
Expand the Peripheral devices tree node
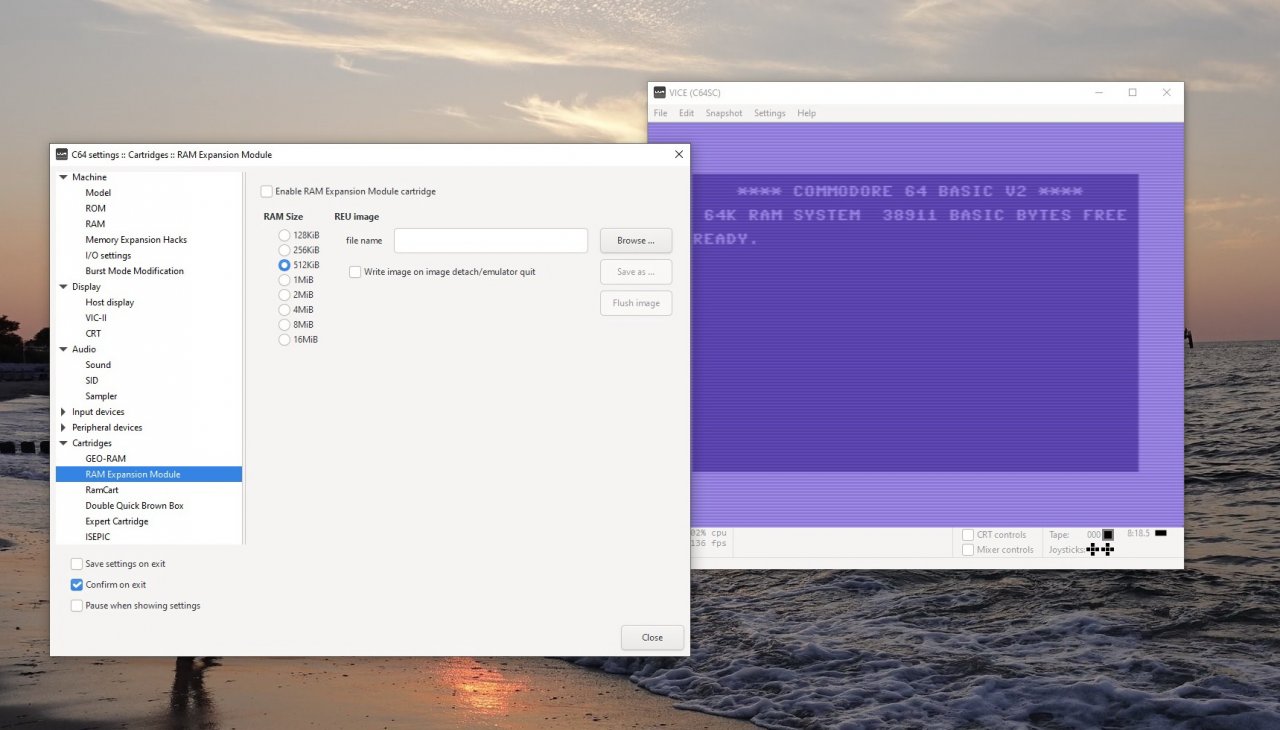[63, 428]
